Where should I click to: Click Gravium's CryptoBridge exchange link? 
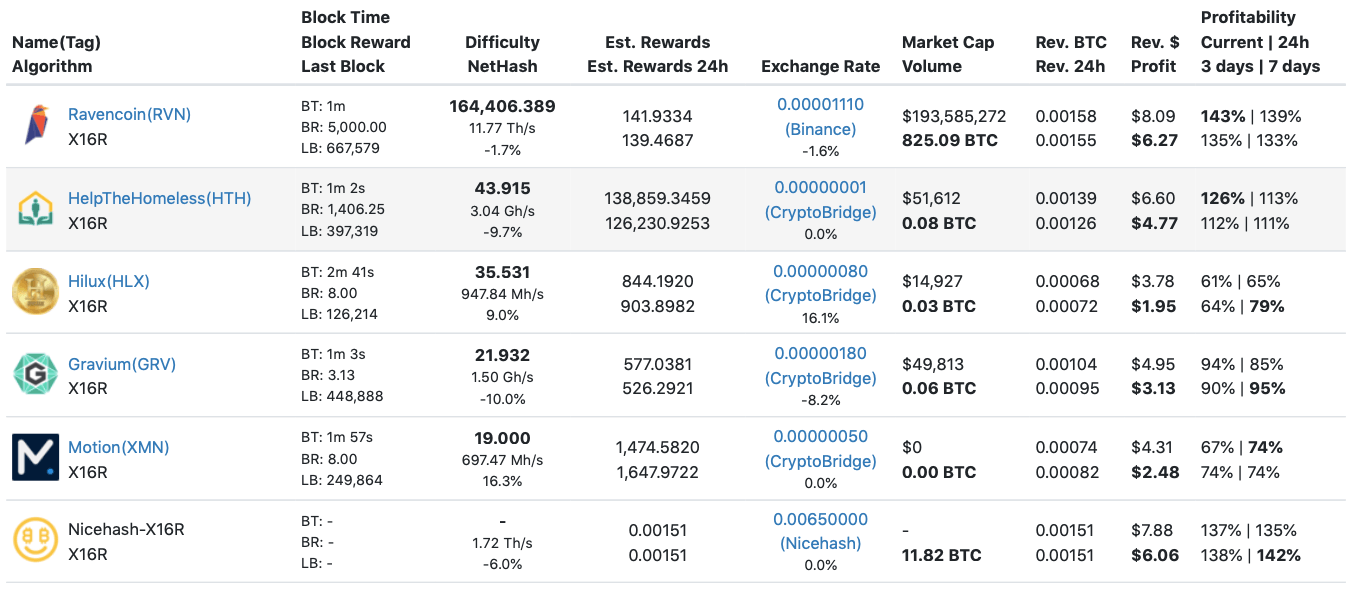coord(820,378)
